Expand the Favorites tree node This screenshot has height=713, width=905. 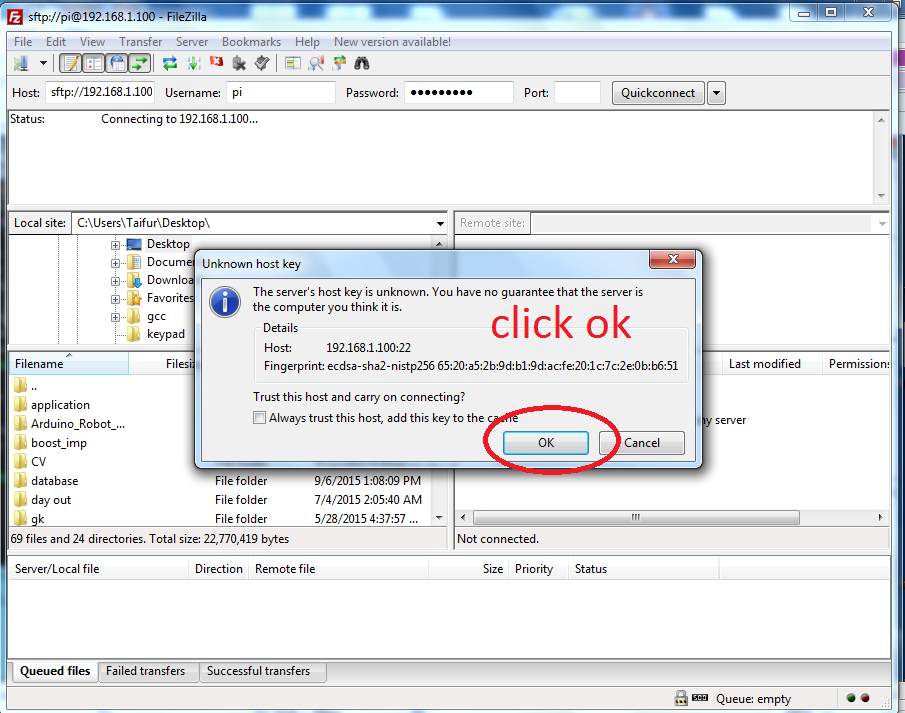[115, 299]
